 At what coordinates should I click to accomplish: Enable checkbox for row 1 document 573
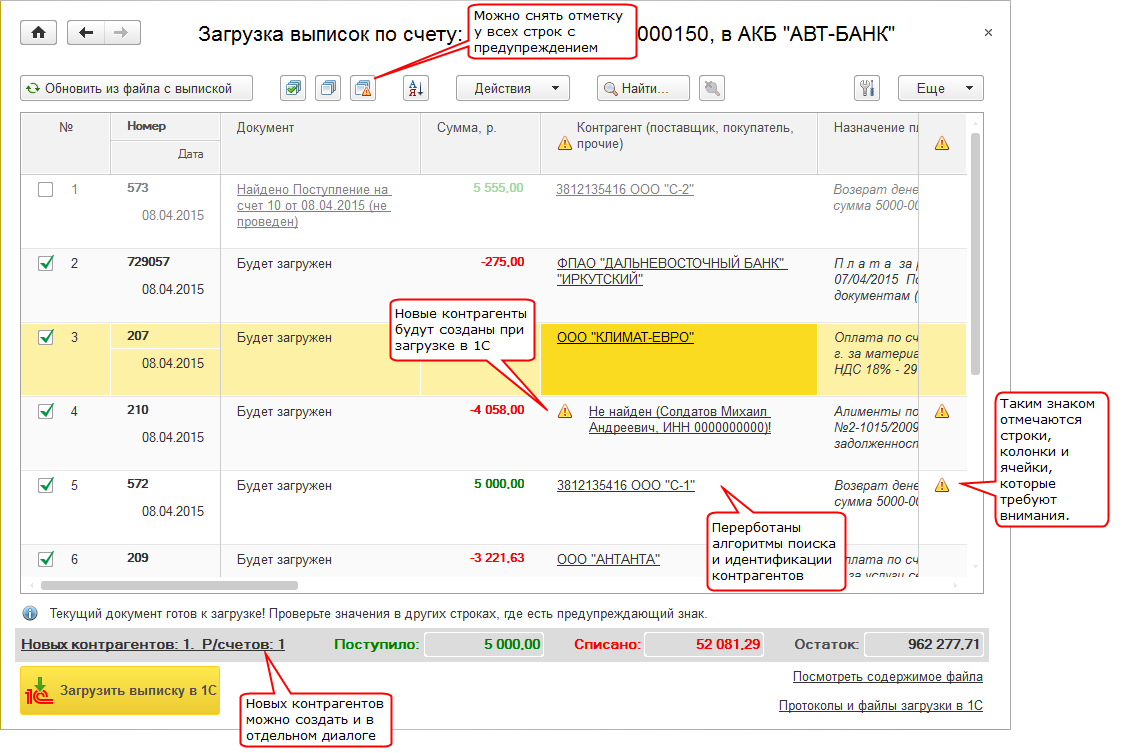(45, 190)
